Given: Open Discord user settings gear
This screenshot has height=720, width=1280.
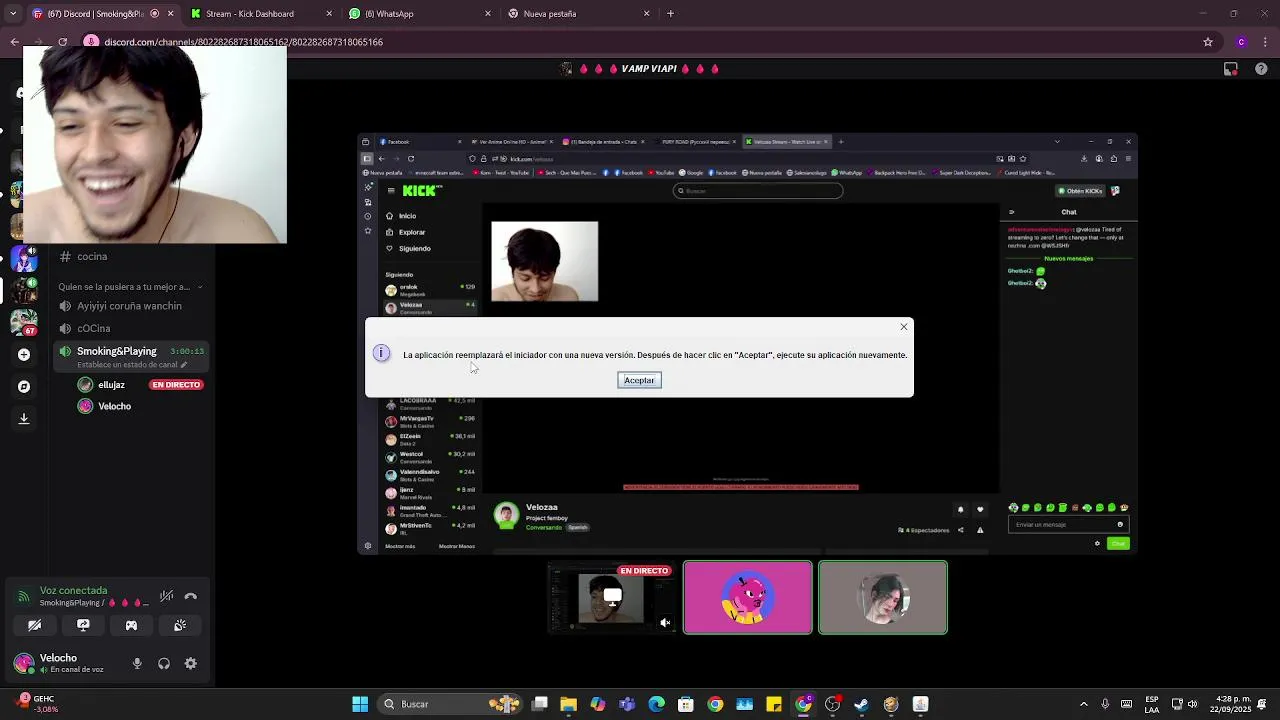Looking at the screenshot, I should point(190,663).
